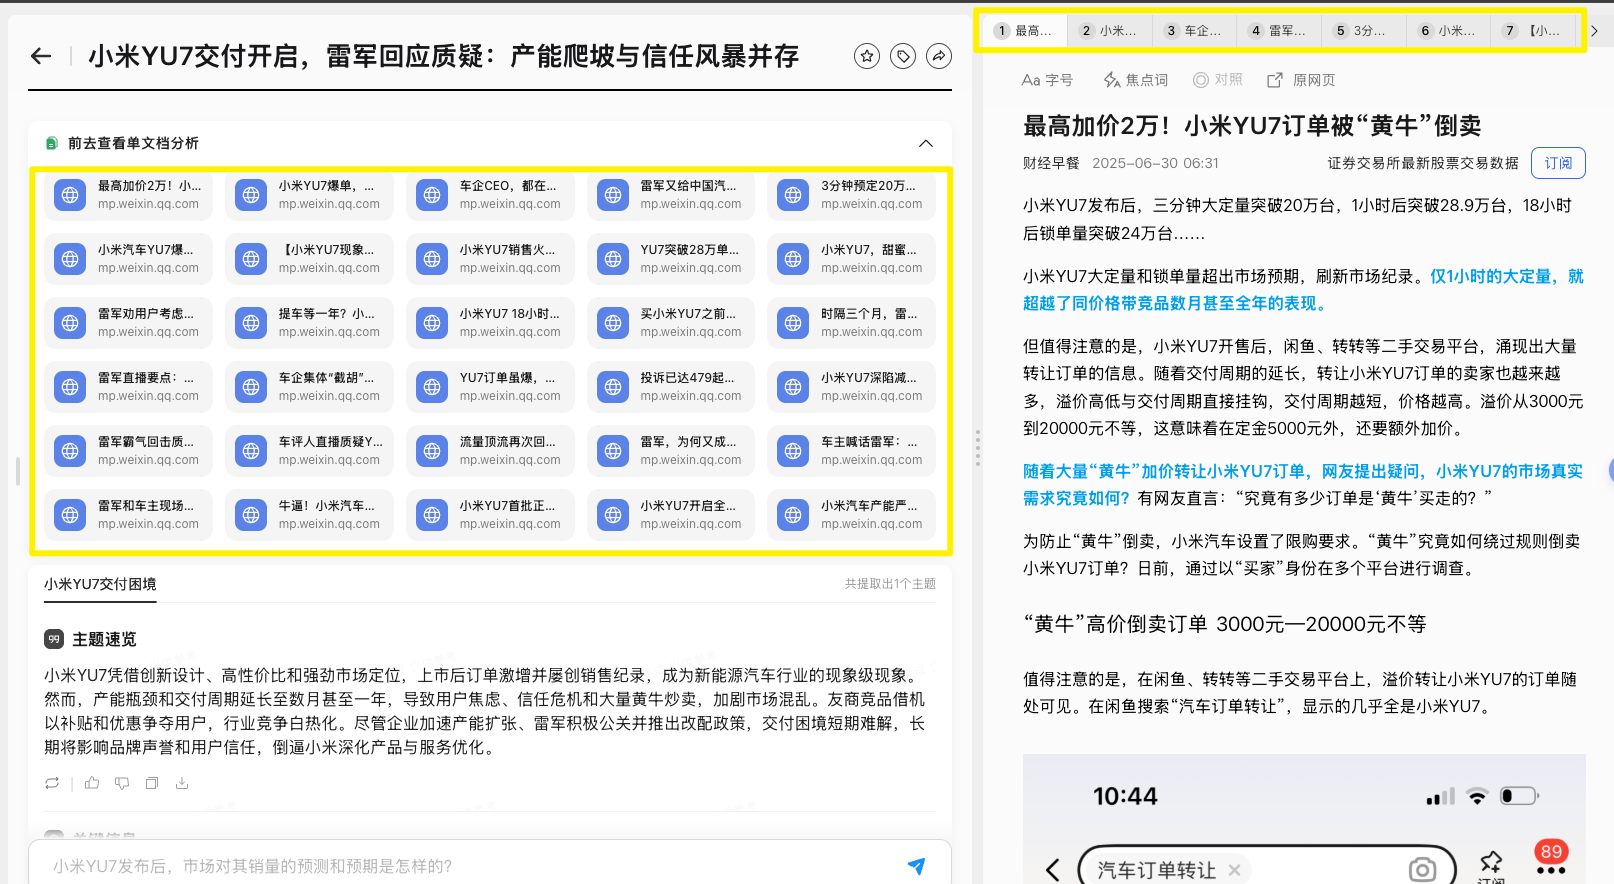This screenshot has width=1614, height=884.
Task: Focus the question input field at bottom
Action: 470,866
